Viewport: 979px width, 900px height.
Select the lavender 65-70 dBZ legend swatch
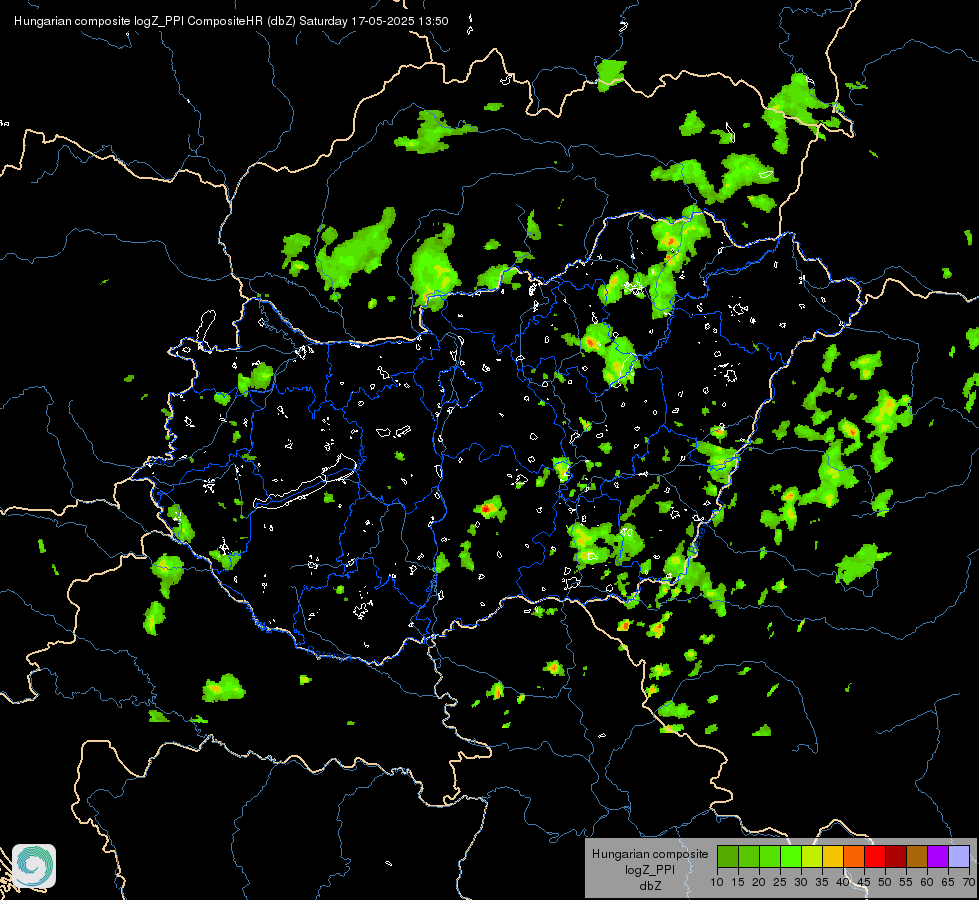pos(959,856)
